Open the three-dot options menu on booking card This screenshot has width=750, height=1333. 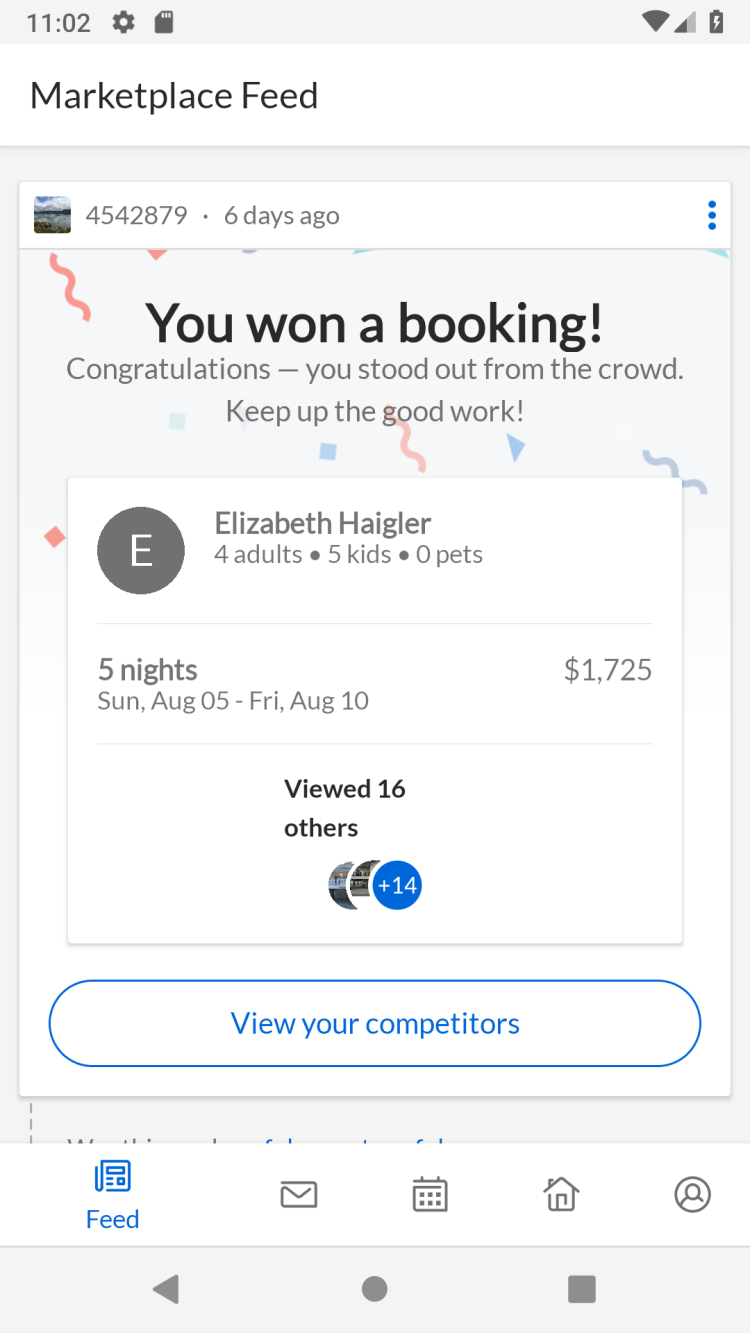click(711, 215)
